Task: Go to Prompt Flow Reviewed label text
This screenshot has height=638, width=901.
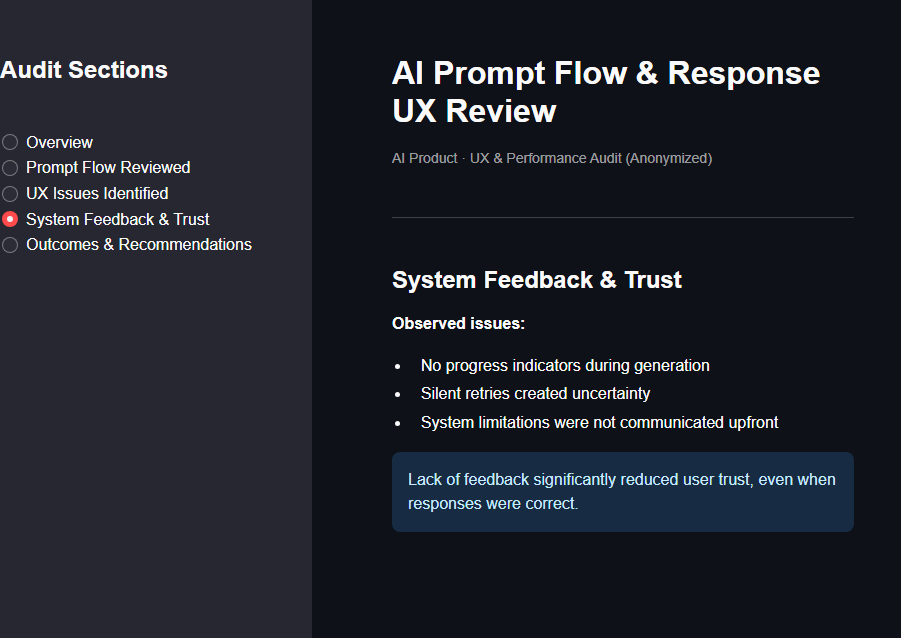Action: pyautogui.click(x=108, y=168)
